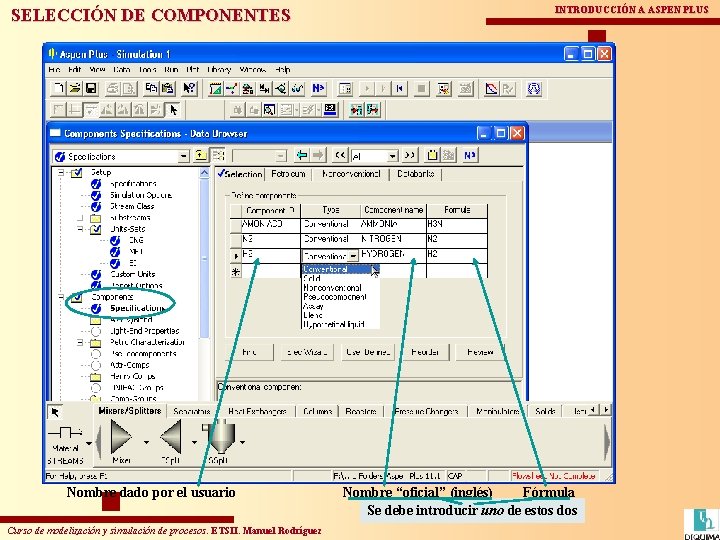The image size is (720, 540).
Task: Collapse the Units-Sets tree node
Action: tap(81, 229)
